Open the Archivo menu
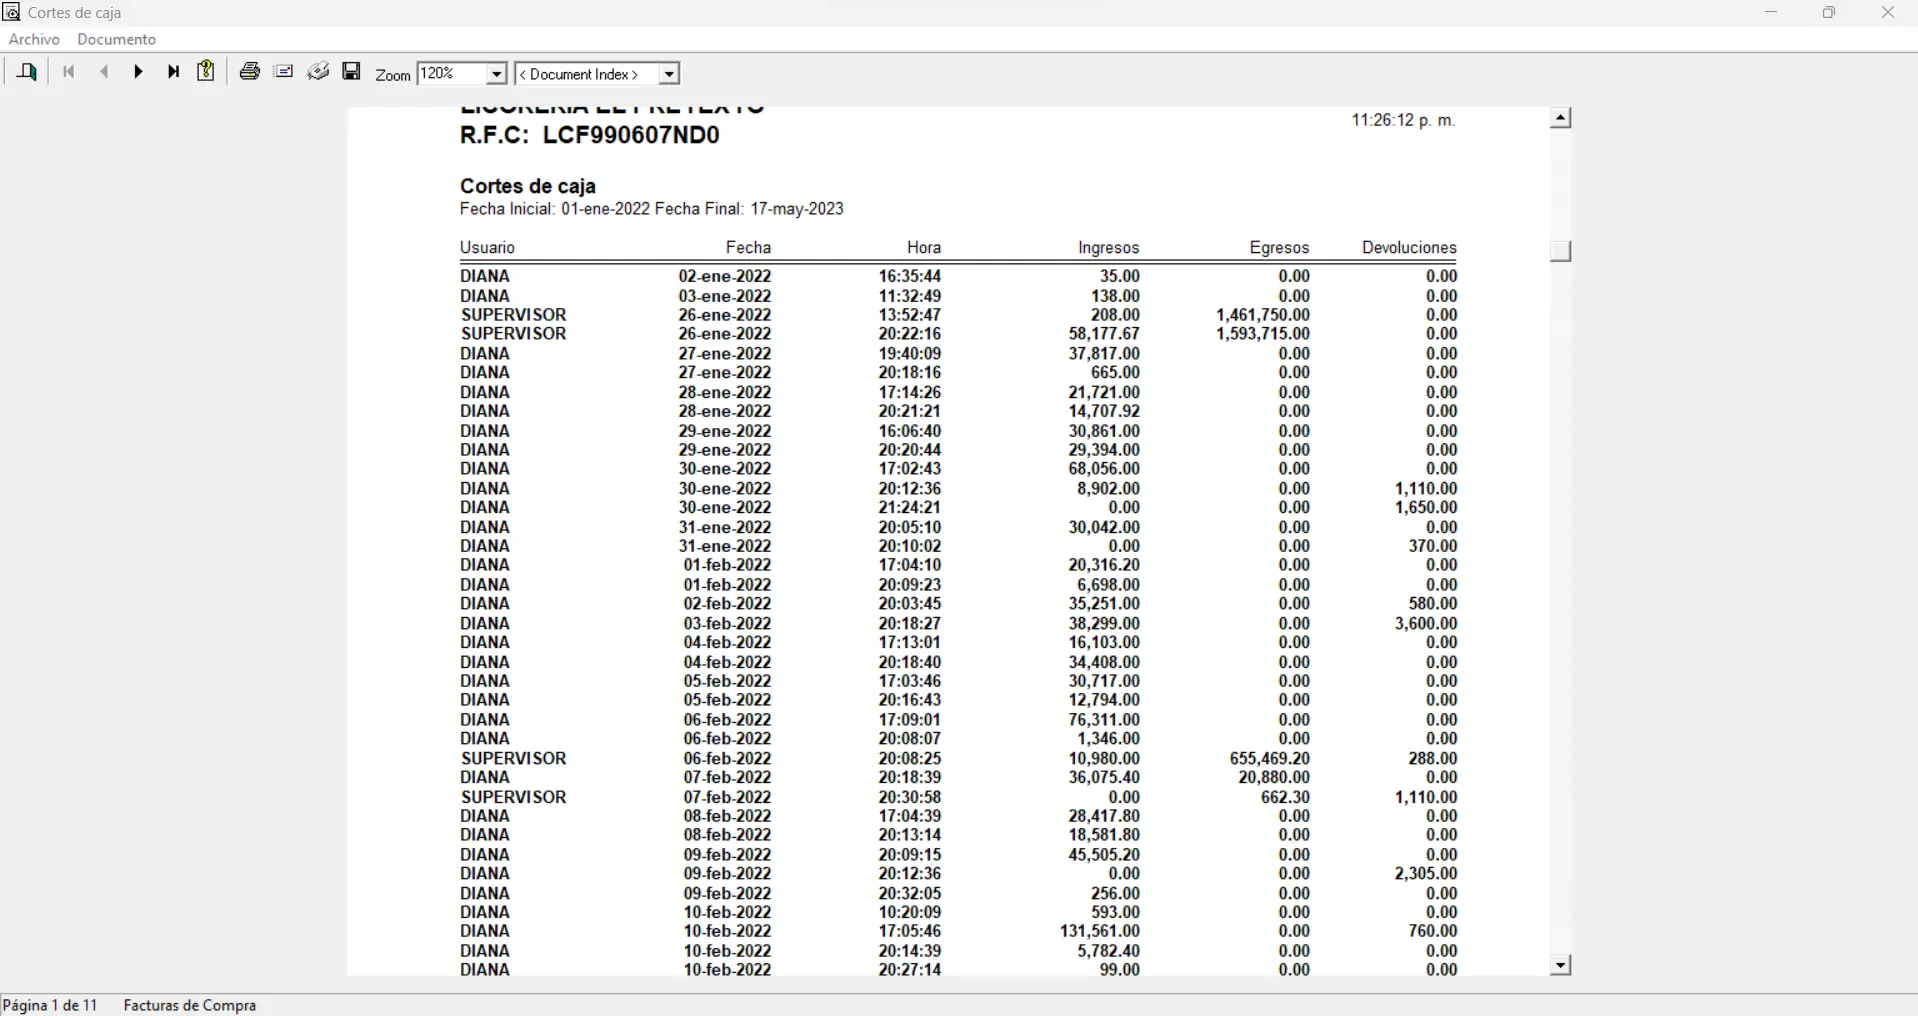The height and width of the screenshot is (1016, 1918). tap(34, 39)
